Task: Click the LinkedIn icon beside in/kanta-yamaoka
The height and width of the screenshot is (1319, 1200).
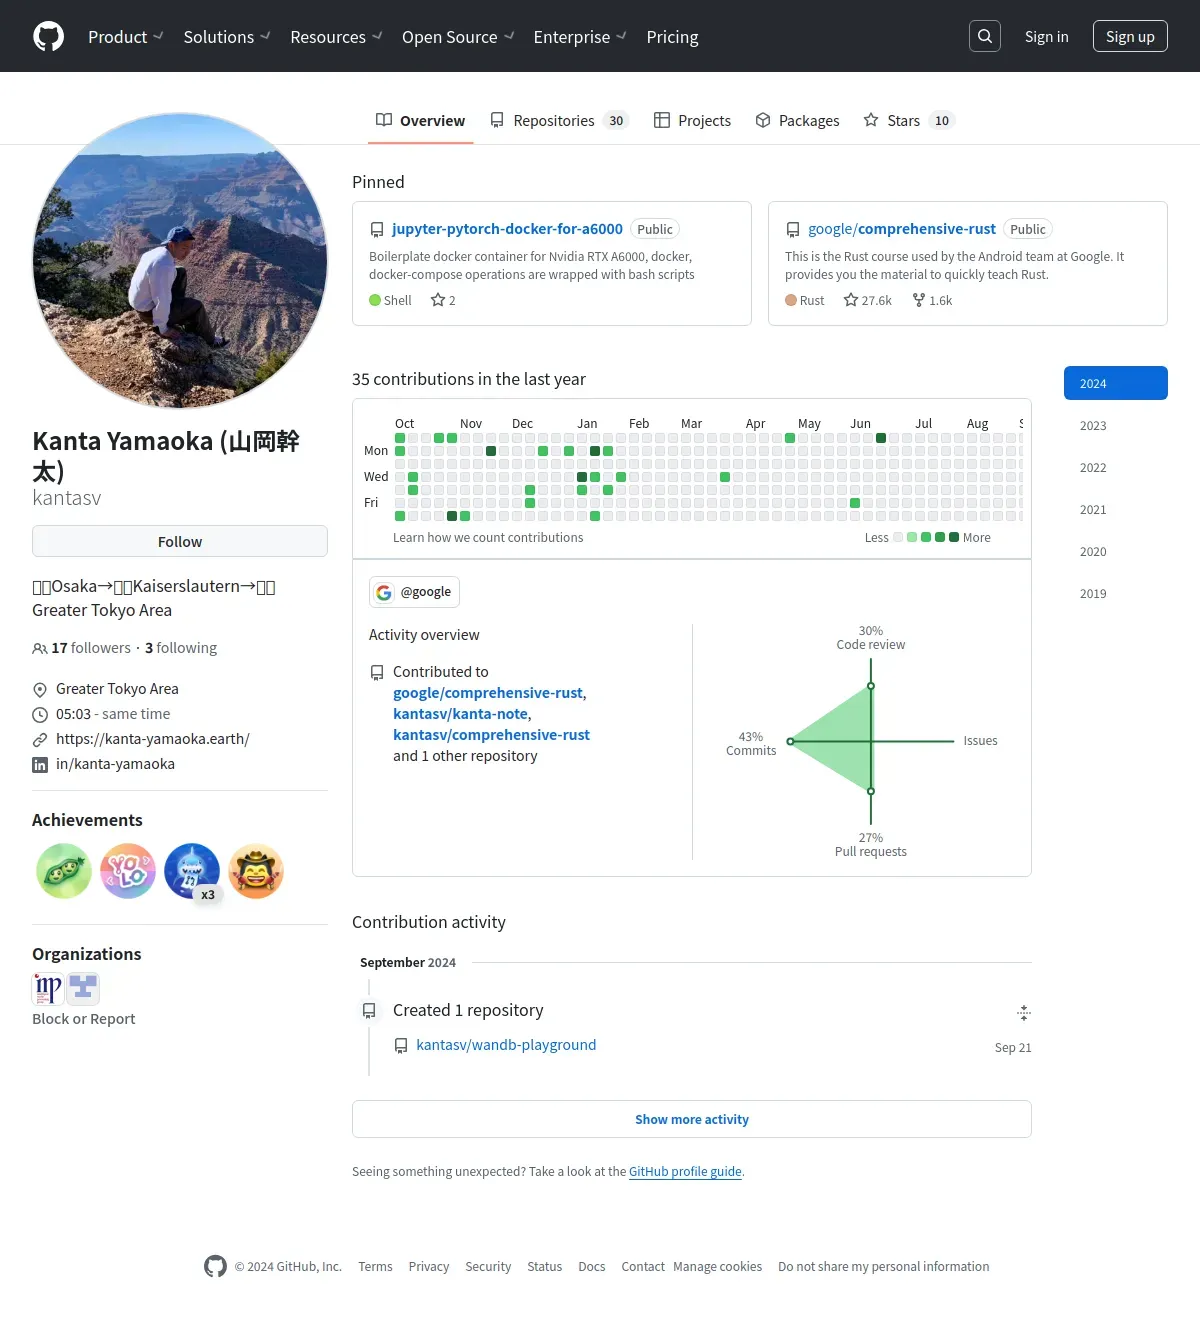Action: [x=40, y=765]
